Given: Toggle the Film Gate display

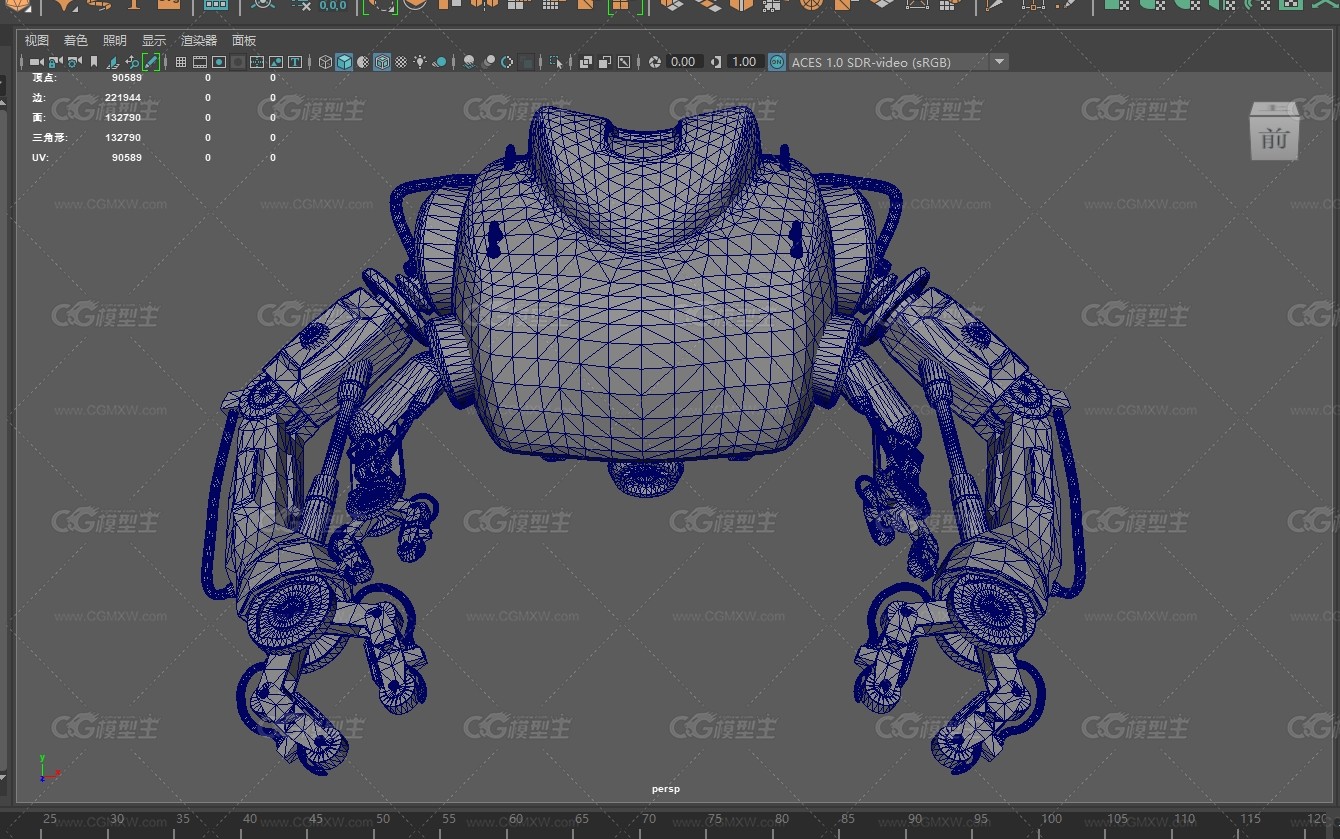Looking at the screenshot, I should (200, 62).
